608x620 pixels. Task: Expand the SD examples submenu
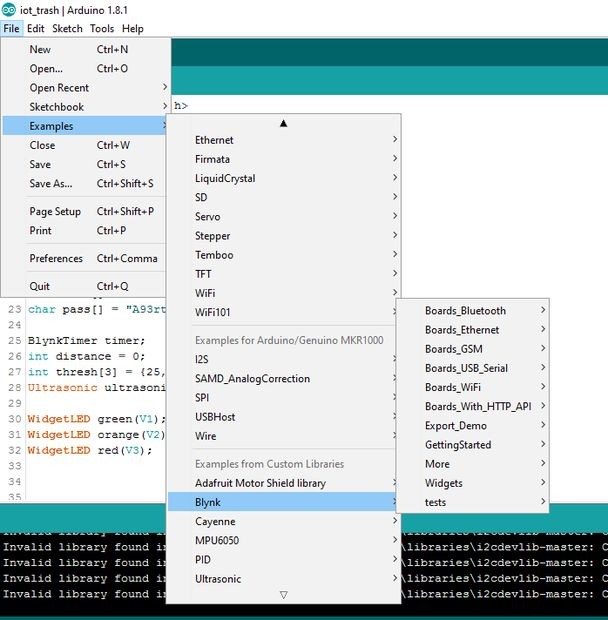[283, 197]
